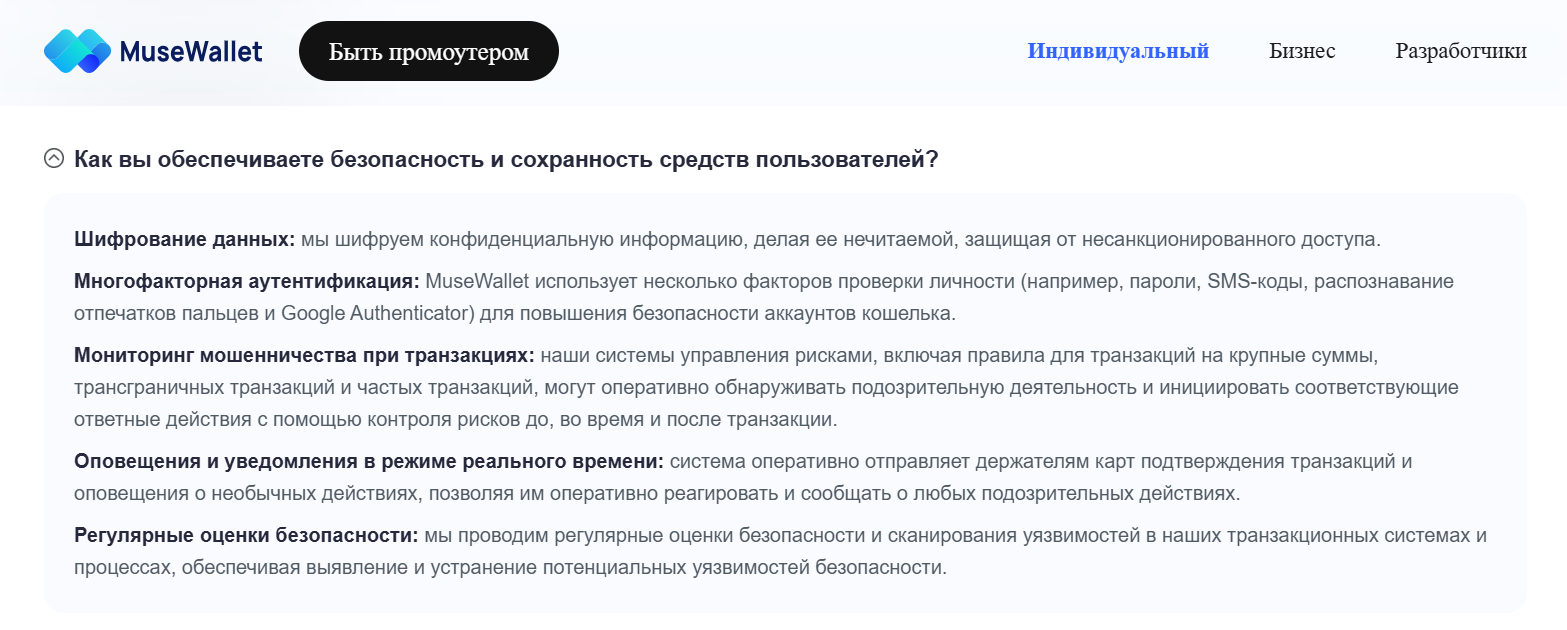Viewport: 1567px width, 630px height.
Task: Go to the "Разработчики" tab
Action: pos(1460,51)
